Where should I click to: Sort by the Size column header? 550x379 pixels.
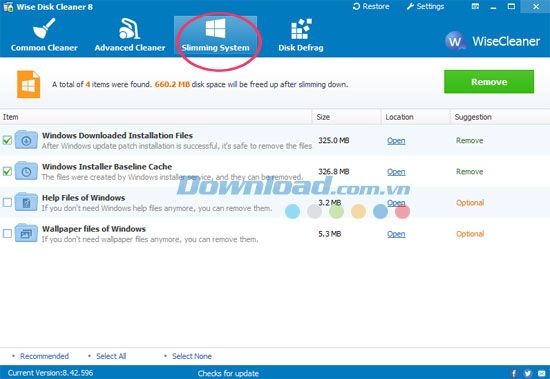point(347,117)
